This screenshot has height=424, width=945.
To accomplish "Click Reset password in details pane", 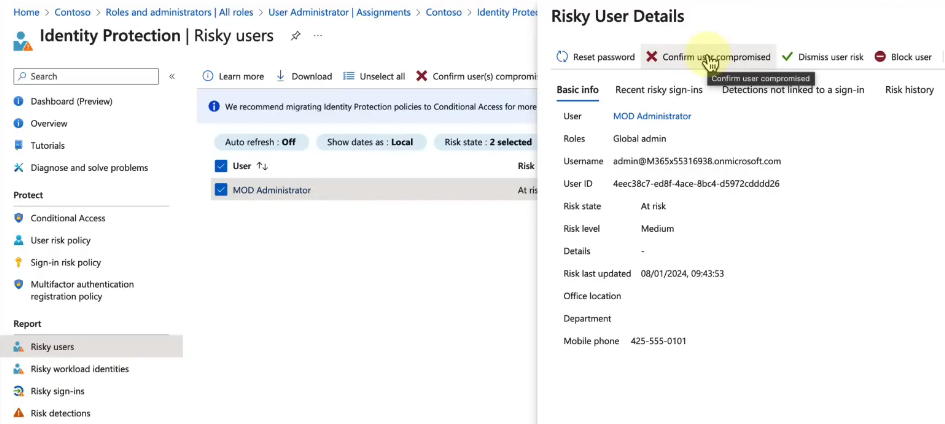I will 595,57.
